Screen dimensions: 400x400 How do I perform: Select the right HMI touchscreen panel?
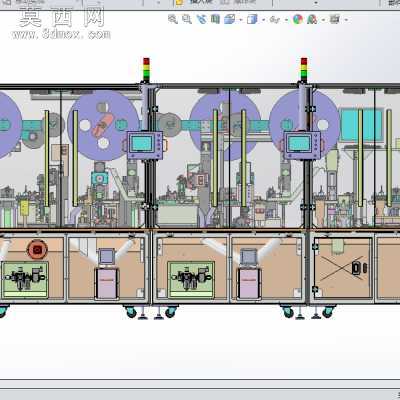tap(302, 145)
